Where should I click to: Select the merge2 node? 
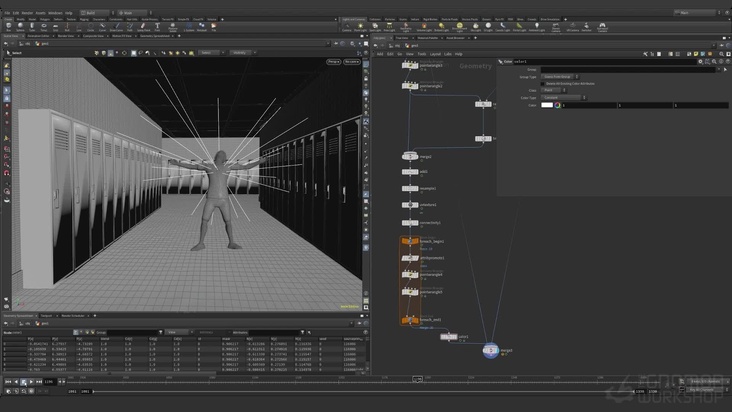point(410,156)
